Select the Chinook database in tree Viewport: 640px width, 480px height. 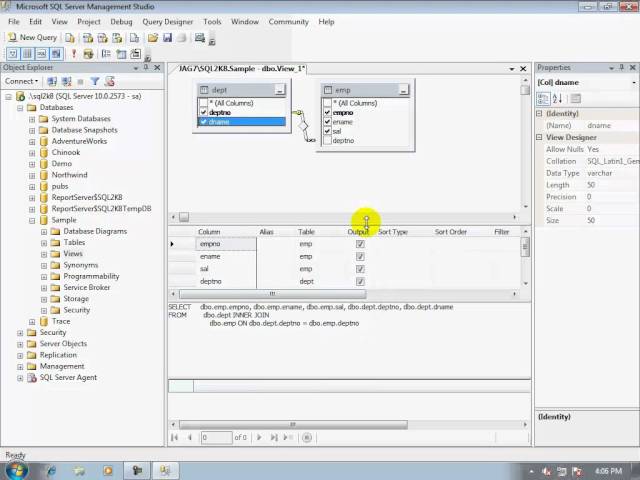point(66,152)
